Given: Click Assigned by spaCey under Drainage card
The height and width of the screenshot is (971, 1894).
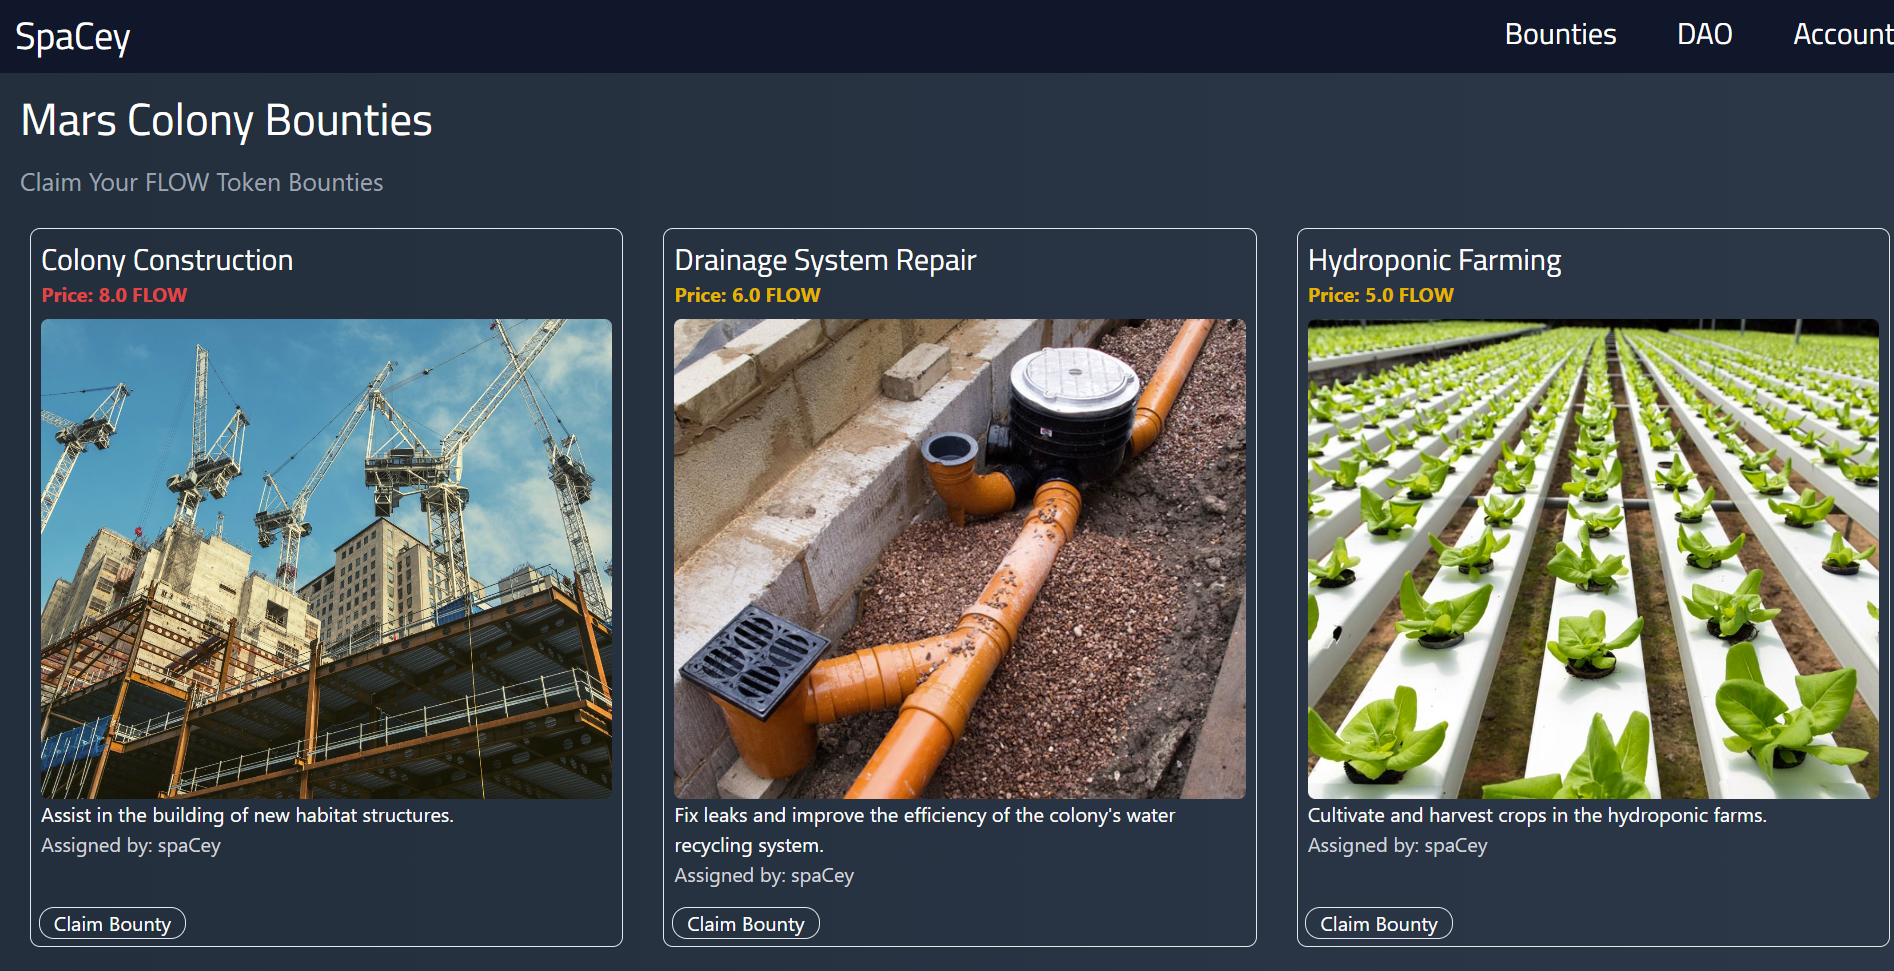Looking at the screenshot, I should (764, 875).
